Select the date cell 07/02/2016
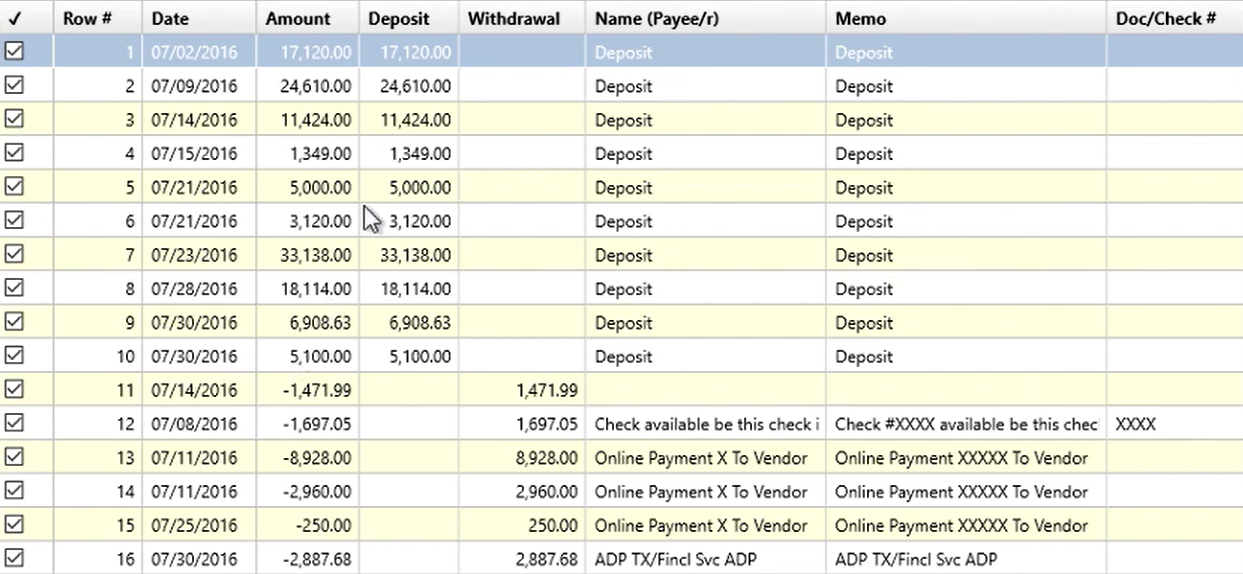The width and height of the screenshot is (1243, 574). coord(199,52)
